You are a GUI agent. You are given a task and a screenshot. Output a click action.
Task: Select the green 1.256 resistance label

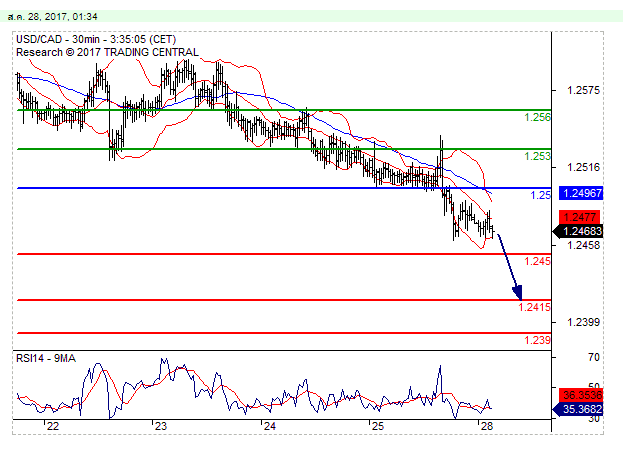coord(537,117)
